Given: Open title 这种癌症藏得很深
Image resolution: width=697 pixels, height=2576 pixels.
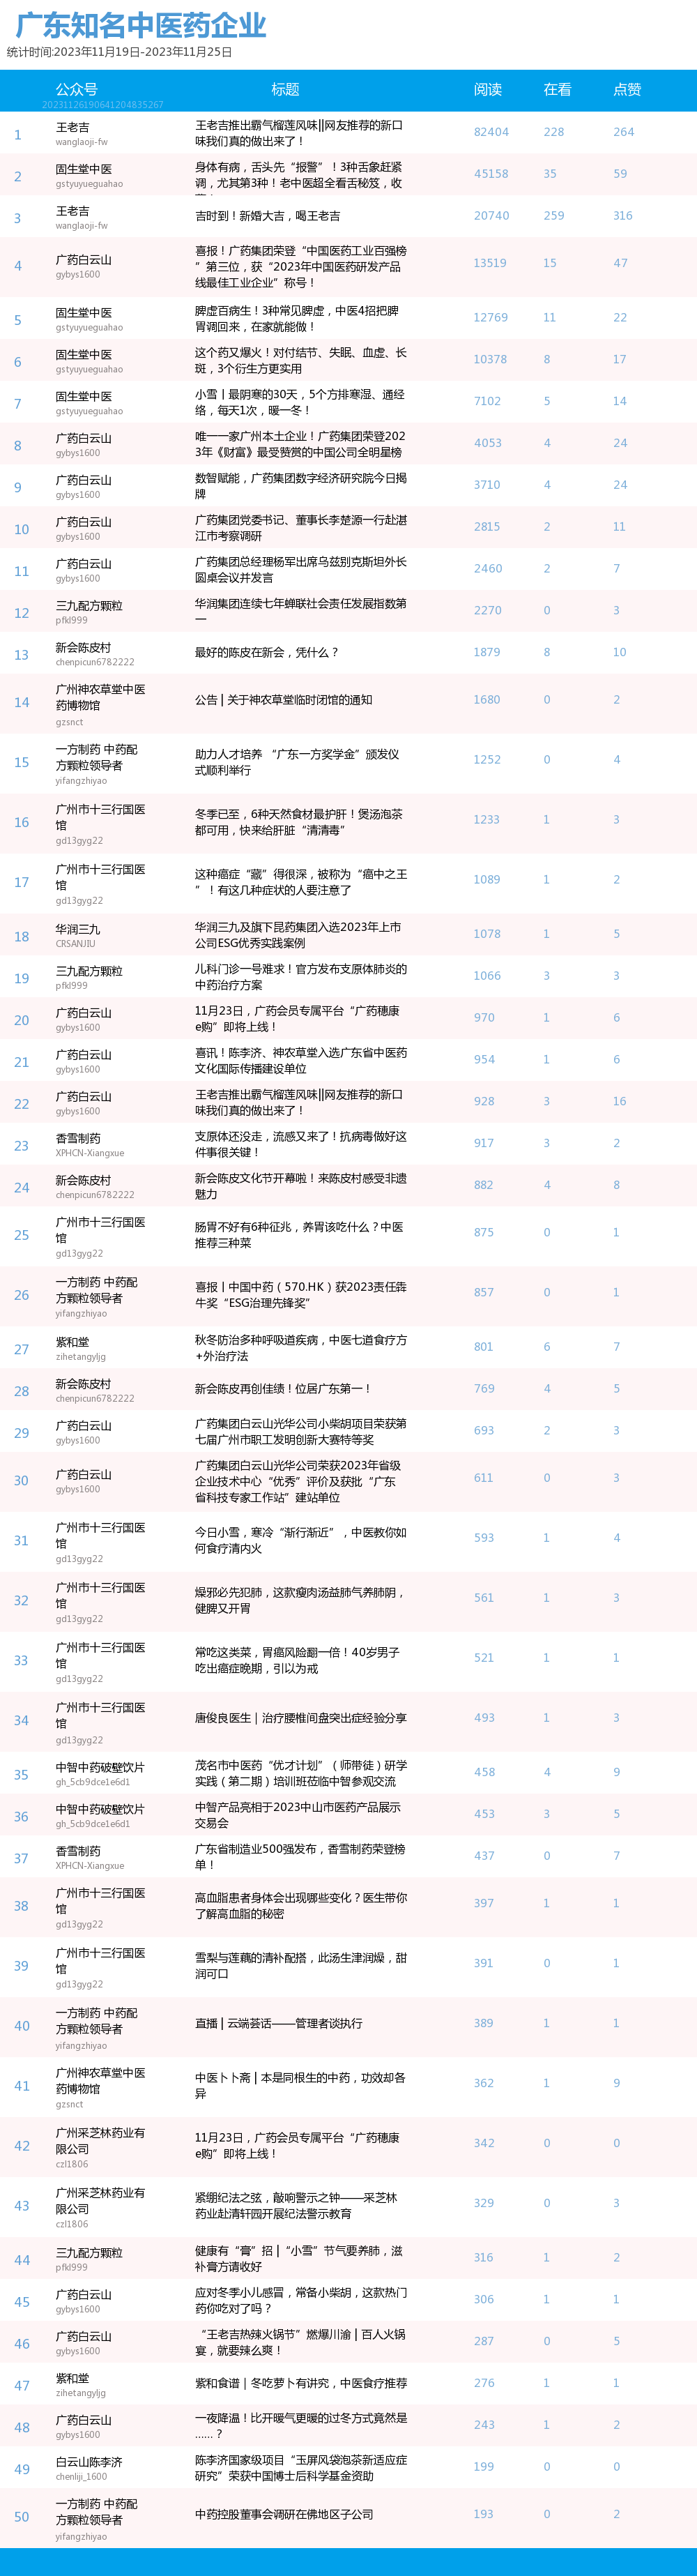Looking at the screenshot, I should point(301,882).
